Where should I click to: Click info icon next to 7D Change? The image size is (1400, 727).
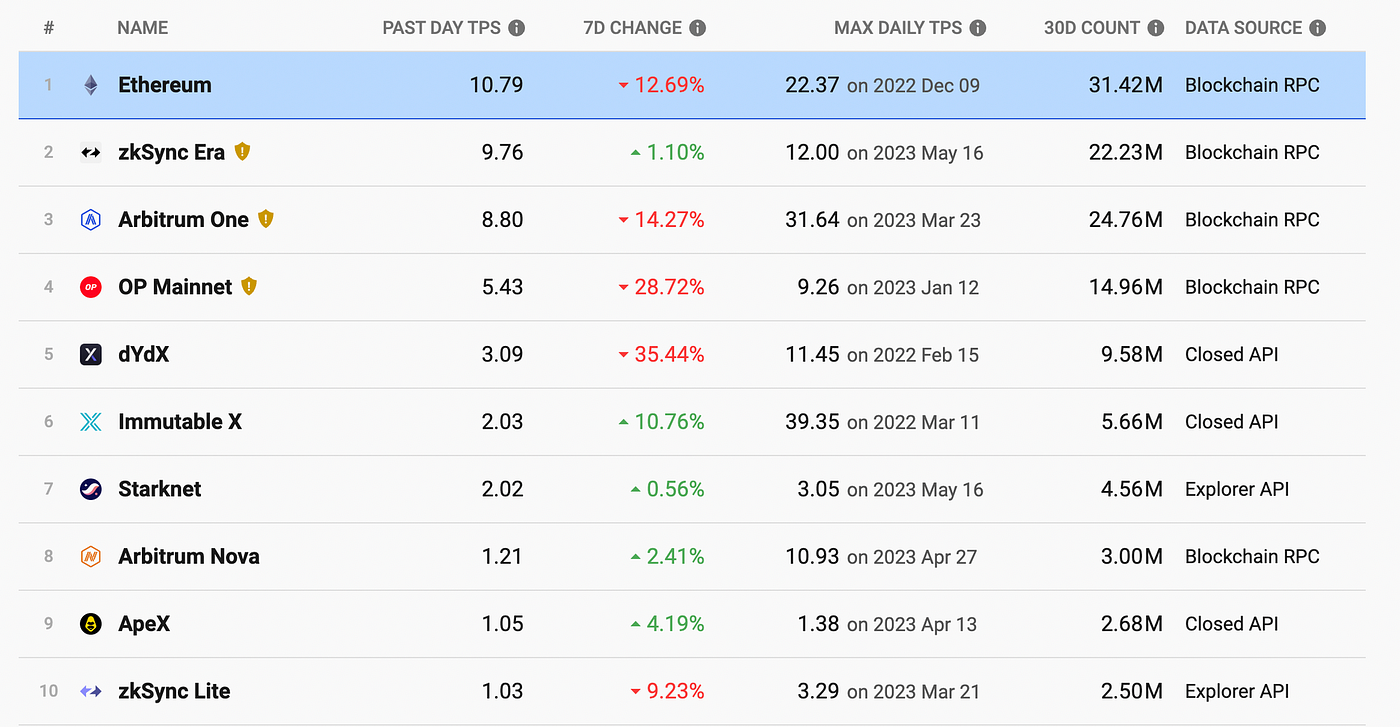[x=698, y=28]
